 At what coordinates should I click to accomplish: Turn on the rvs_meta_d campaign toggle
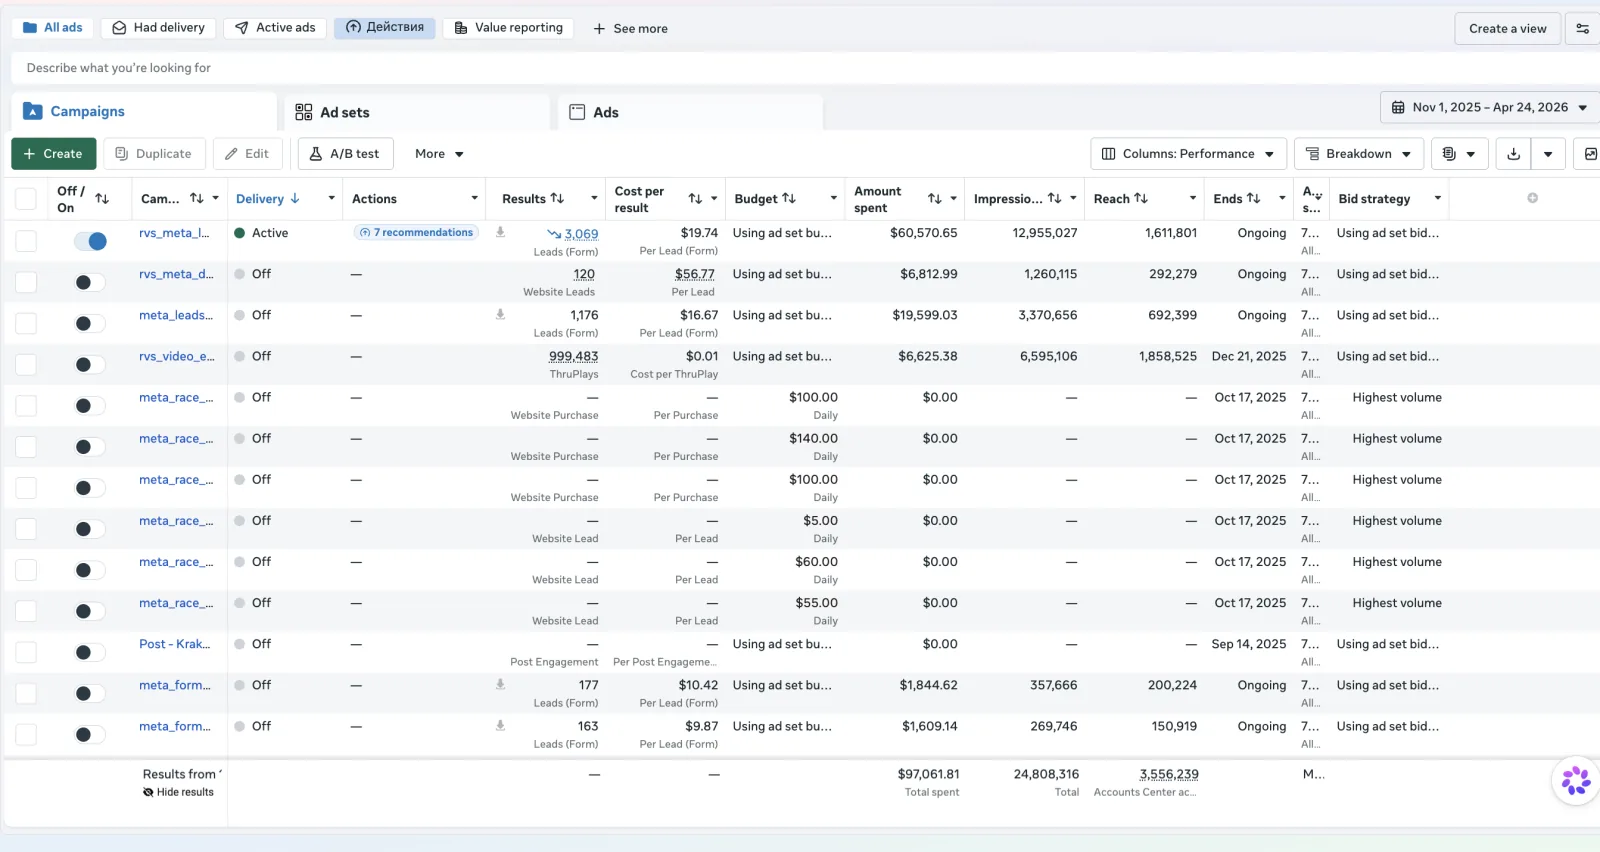tap(90, 282)
